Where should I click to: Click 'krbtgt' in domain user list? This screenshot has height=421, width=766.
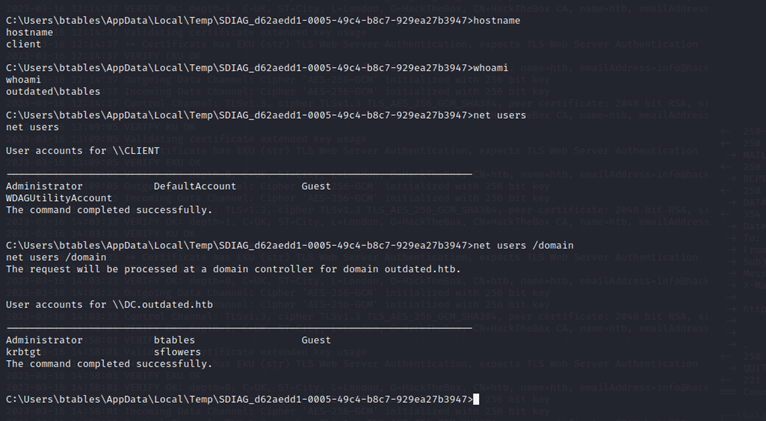point(23,352)
